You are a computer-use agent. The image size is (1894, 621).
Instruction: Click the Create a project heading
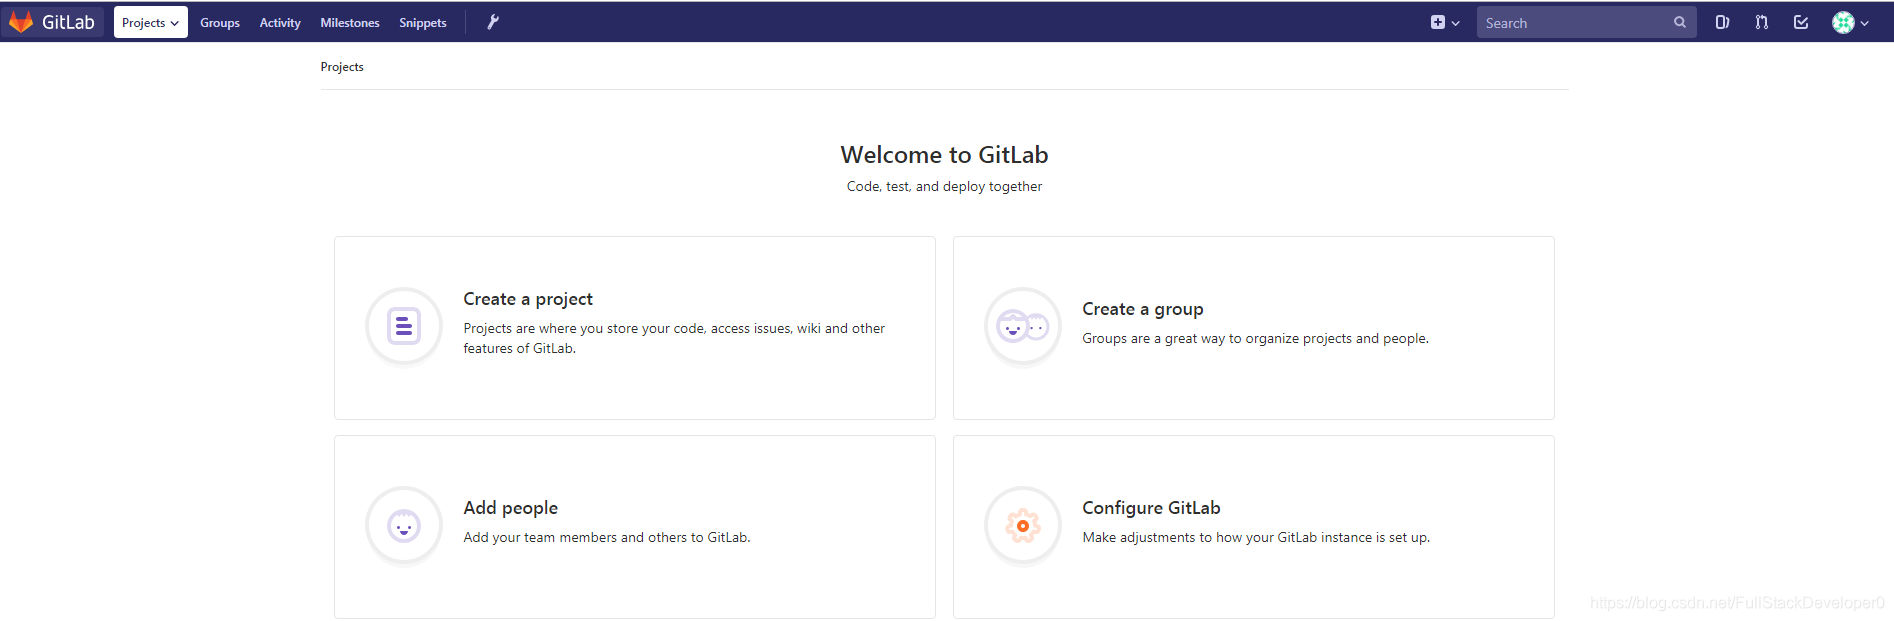pos(528,299)
